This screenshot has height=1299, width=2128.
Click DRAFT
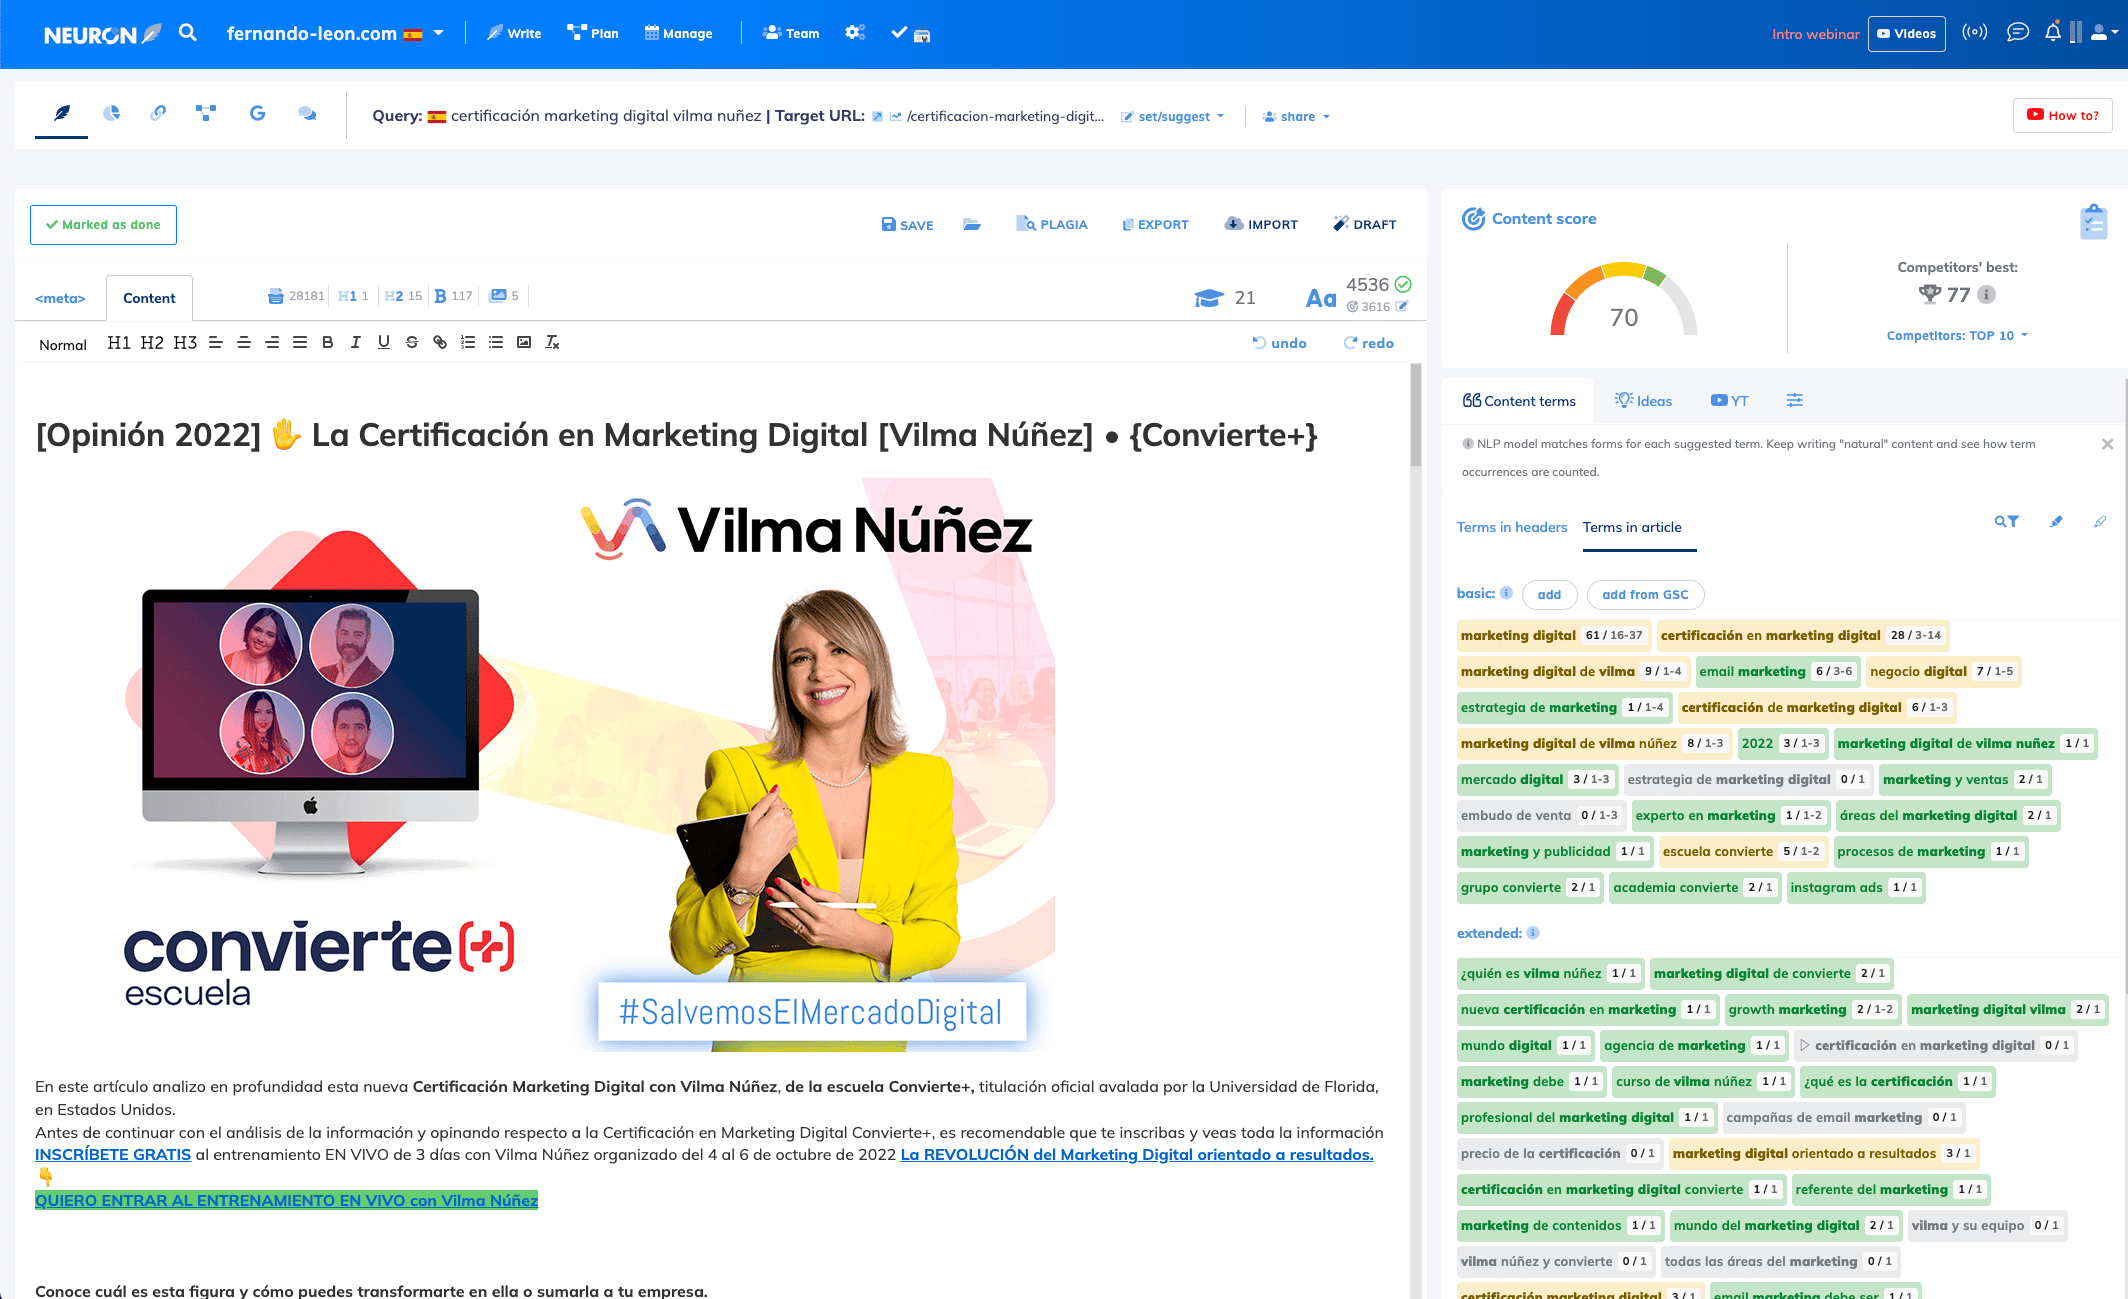[1365, 225]
